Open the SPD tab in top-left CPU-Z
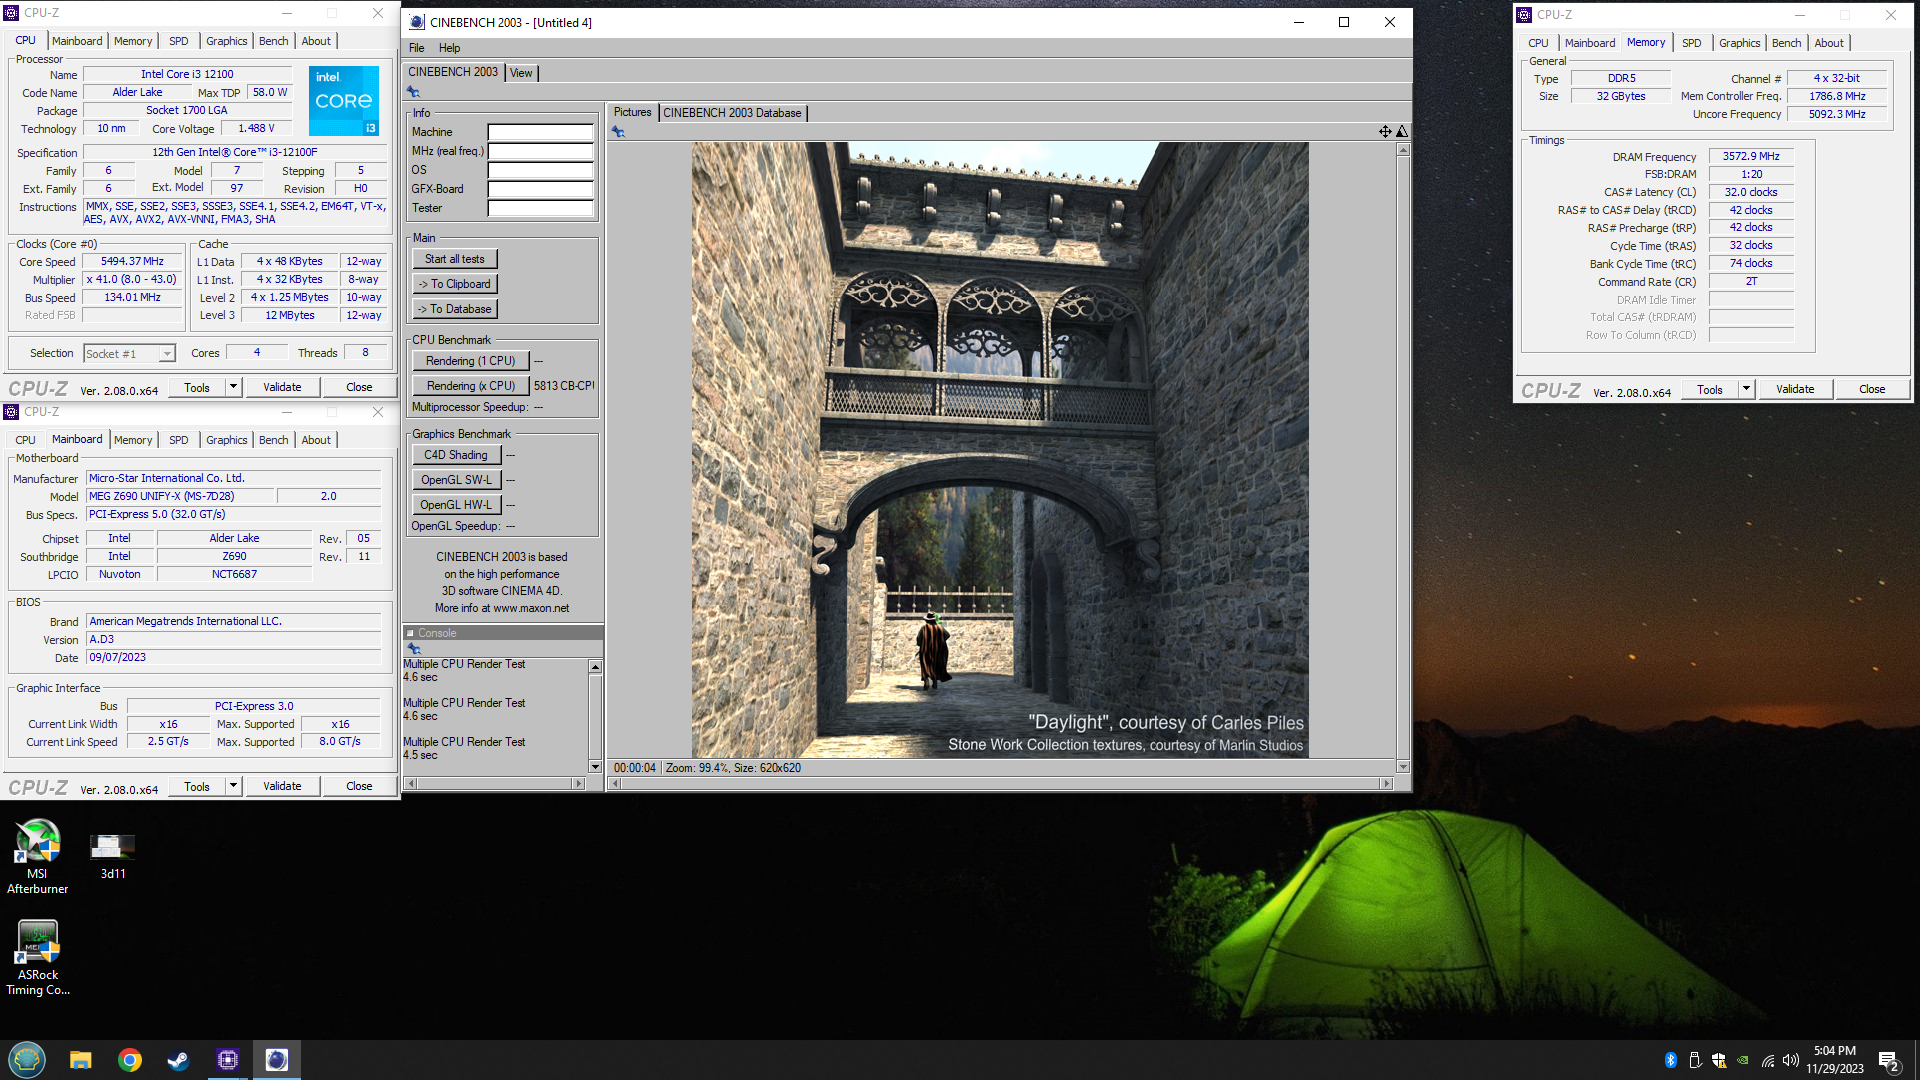This screenshot has width=1920, height=1080. [179, 41]
